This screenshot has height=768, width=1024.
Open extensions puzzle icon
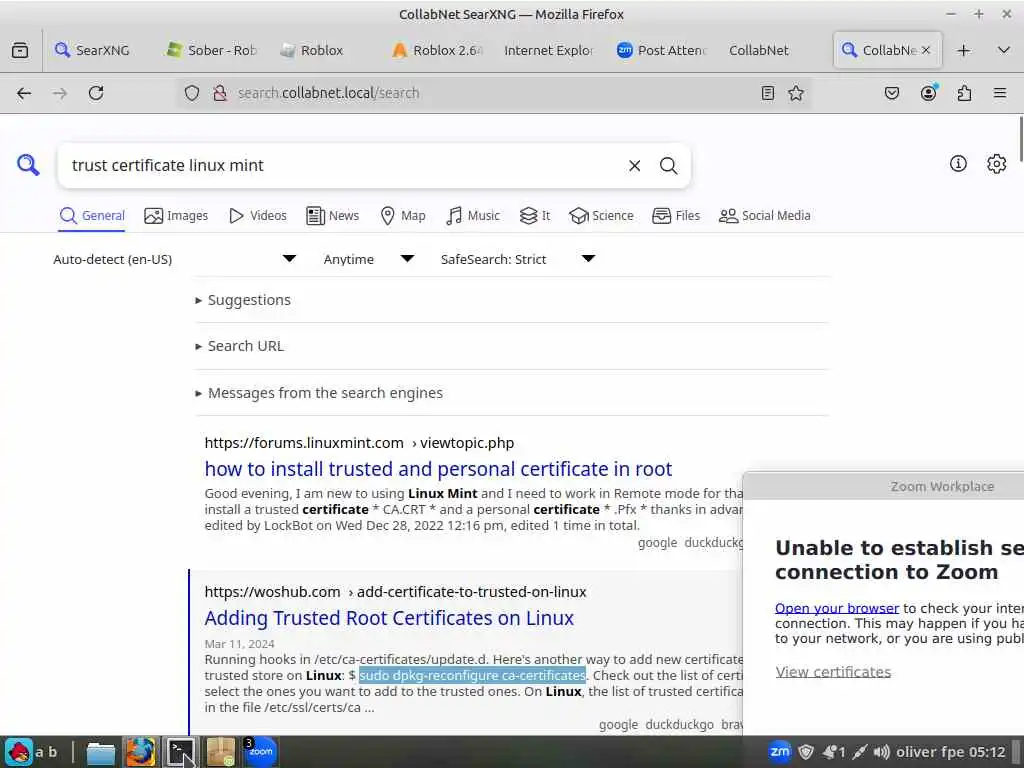964,93
